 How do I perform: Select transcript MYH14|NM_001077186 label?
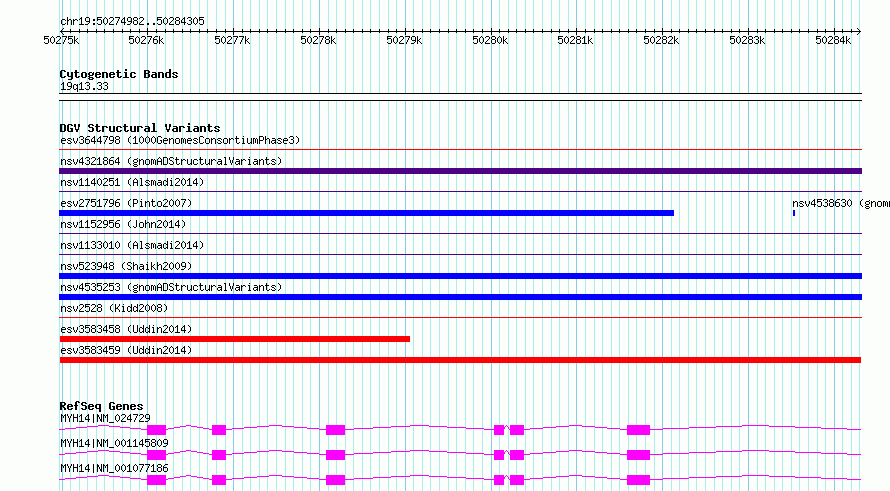coord(114,468)
